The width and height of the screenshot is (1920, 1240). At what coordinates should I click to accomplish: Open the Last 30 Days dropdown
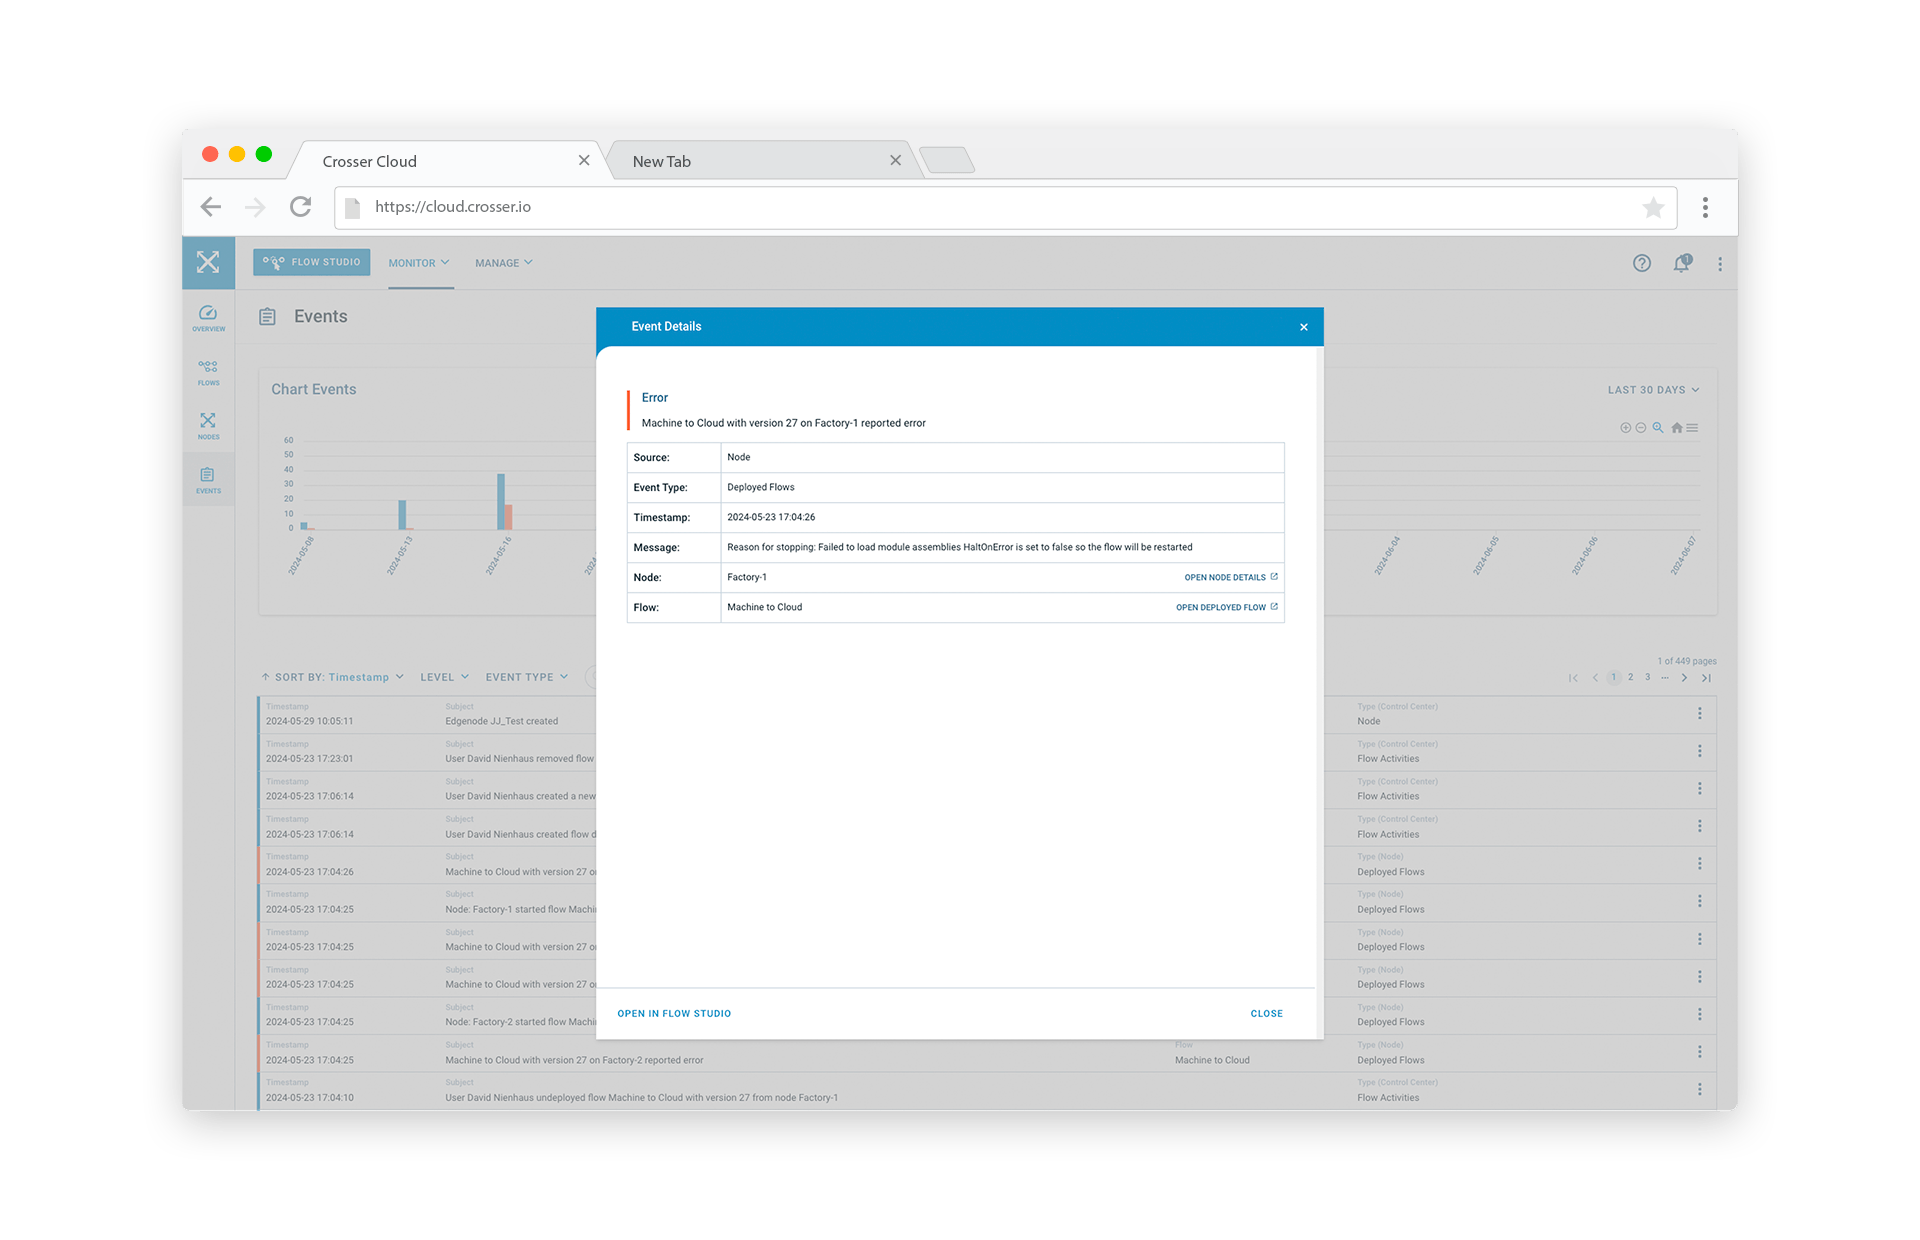pyautogui.click(x=1653, y=390)
